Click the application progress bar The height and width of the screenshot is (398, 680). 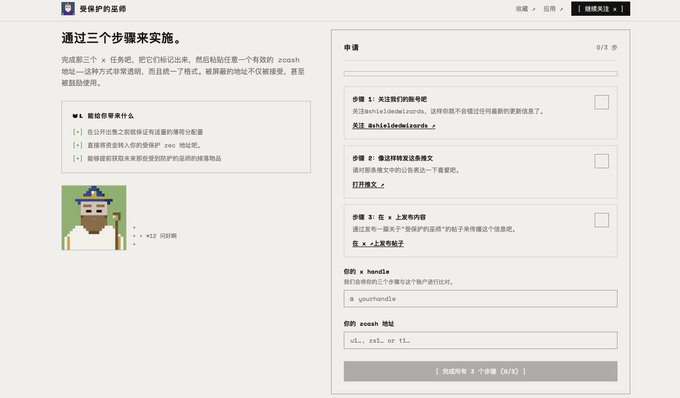[x=481, y=74]
